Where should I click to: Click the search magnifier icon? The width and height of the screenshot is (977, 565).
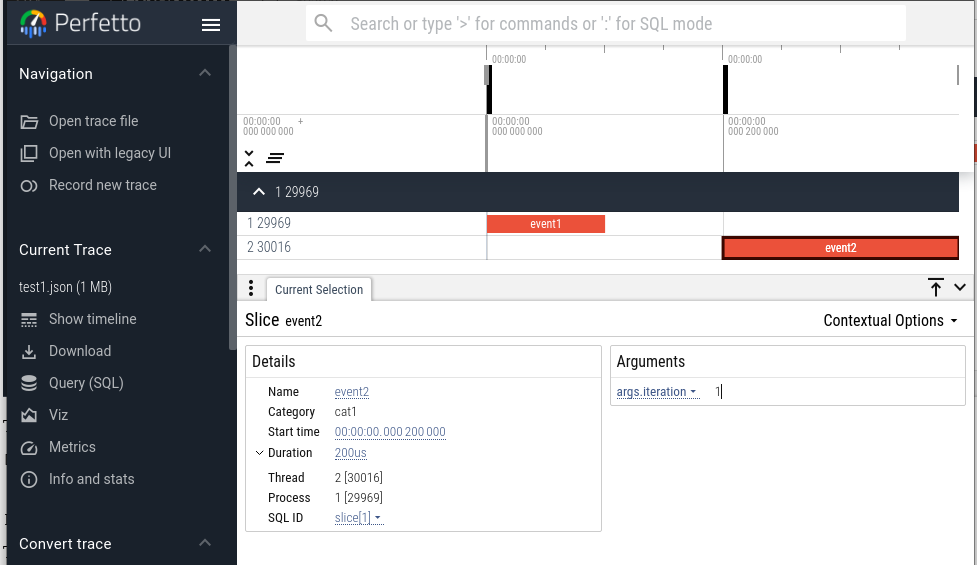(323, 24)
